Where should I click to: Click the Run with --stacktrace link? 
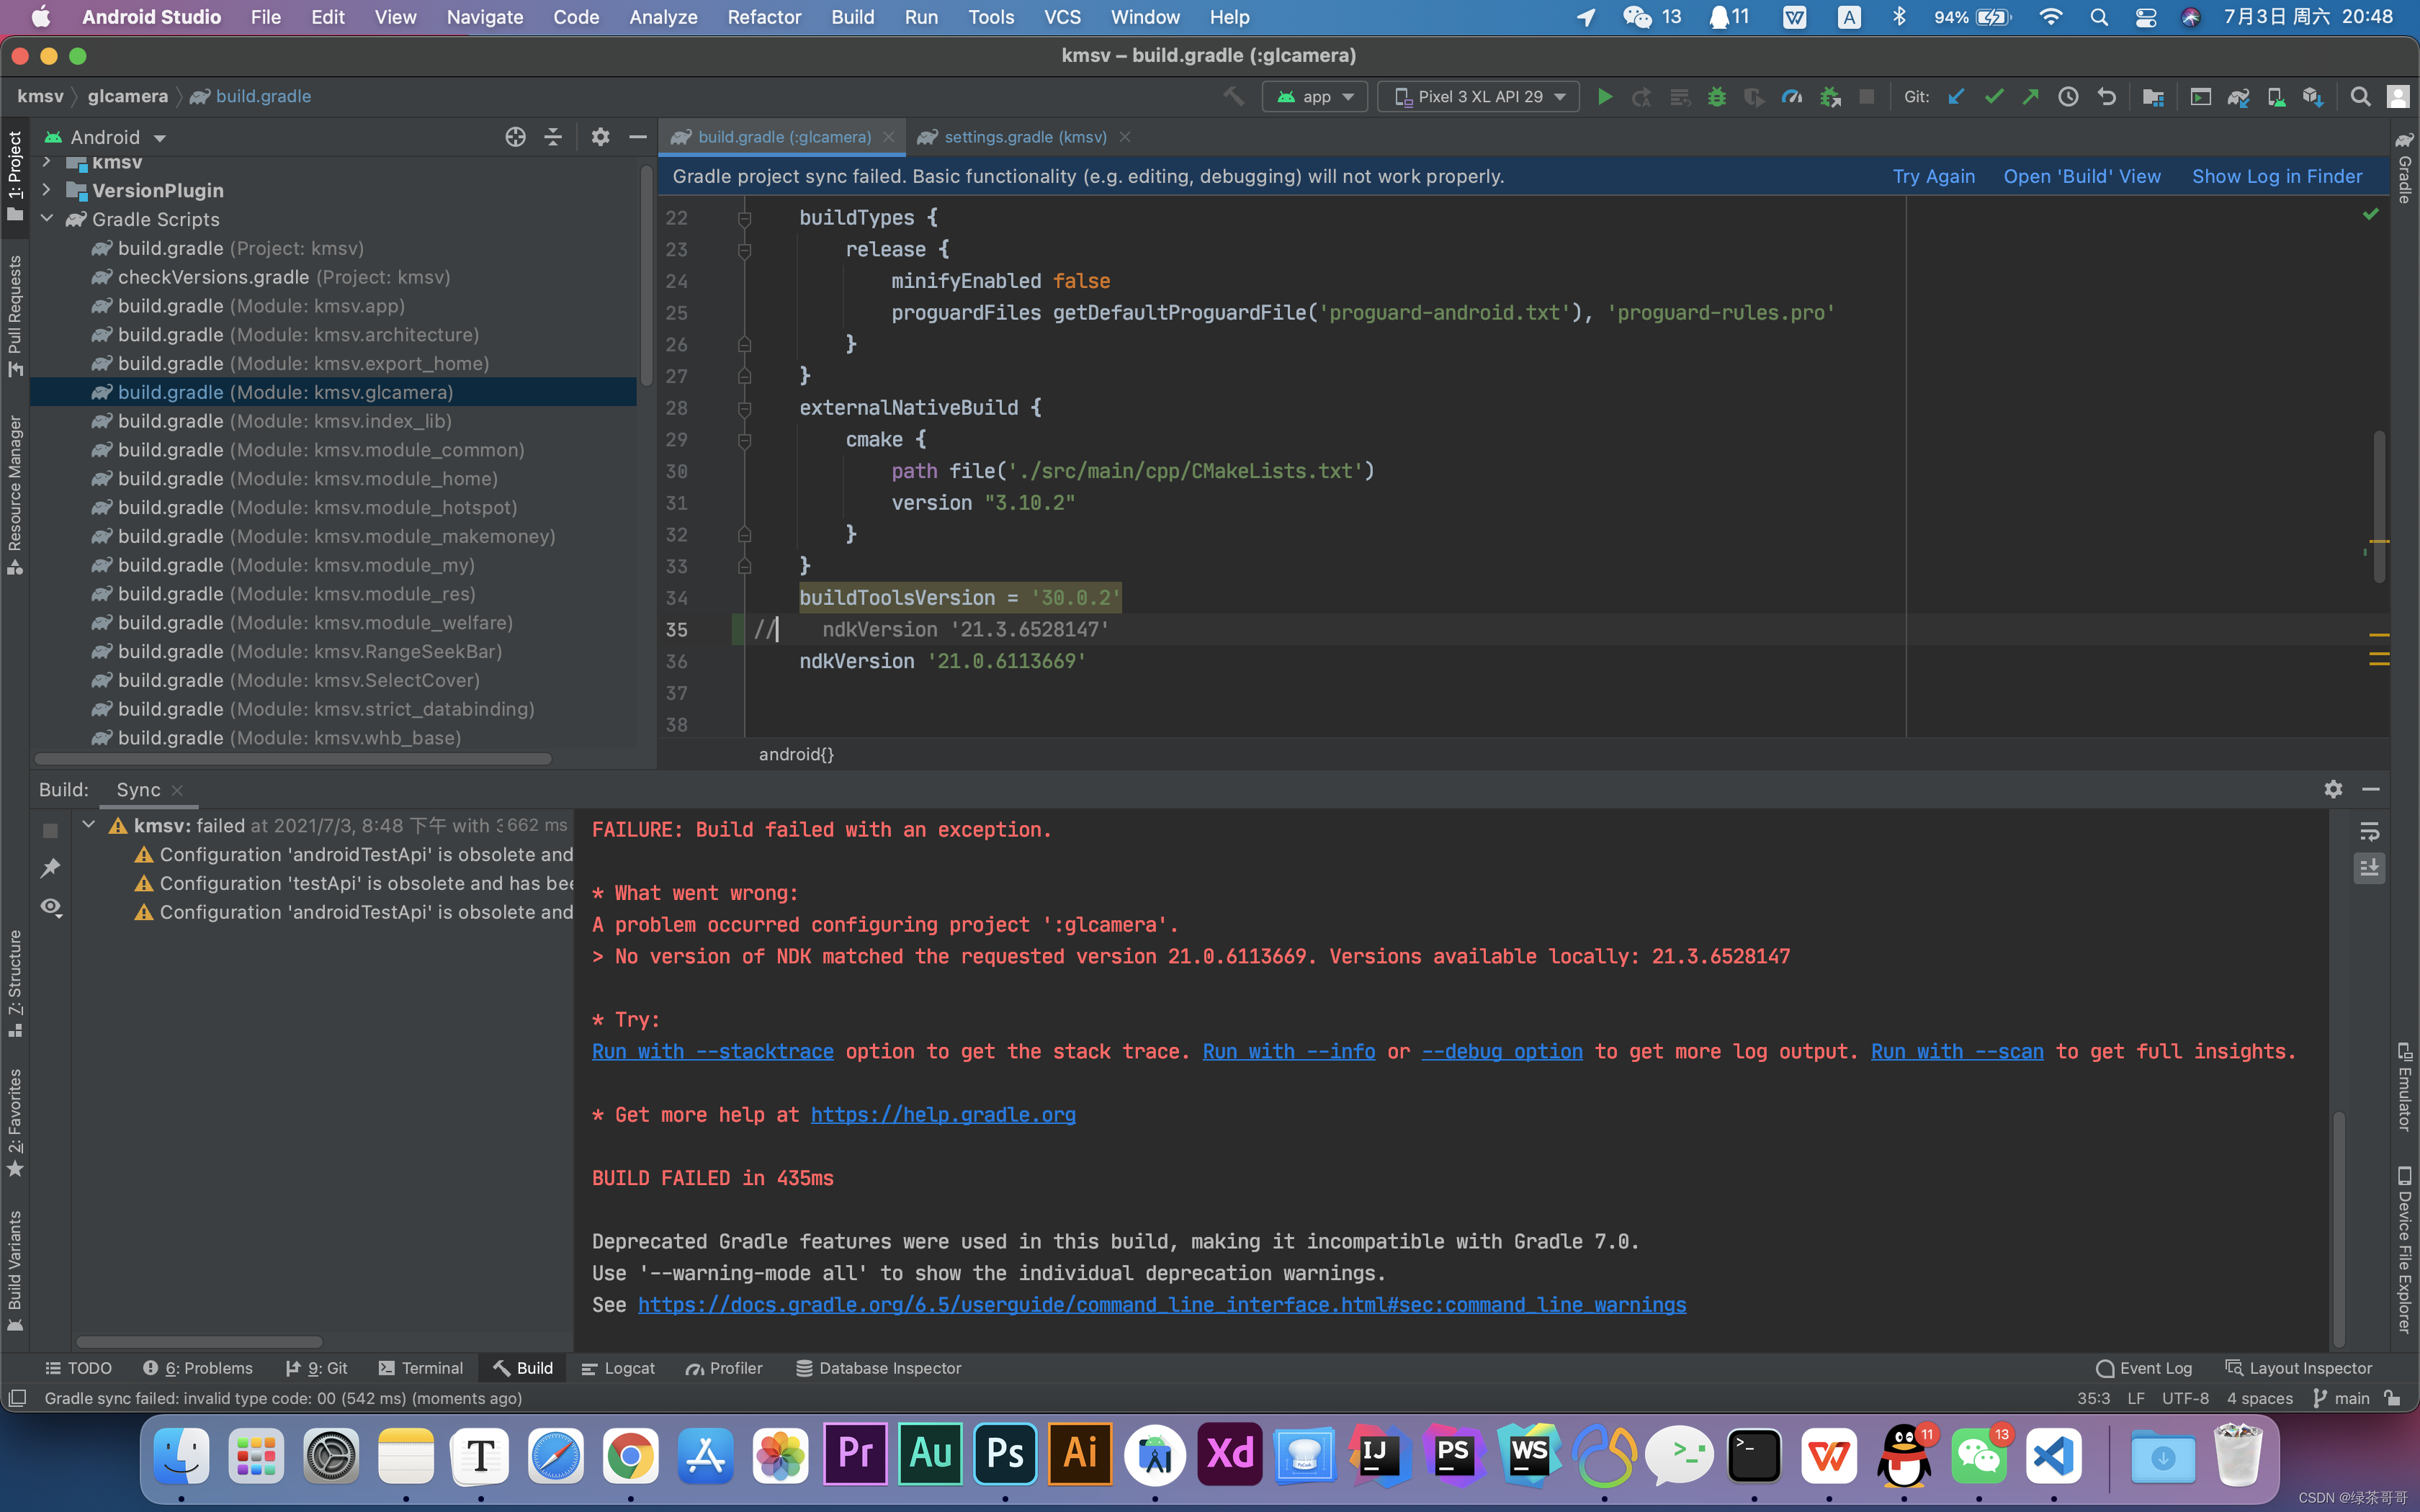tap(712, 1051)
